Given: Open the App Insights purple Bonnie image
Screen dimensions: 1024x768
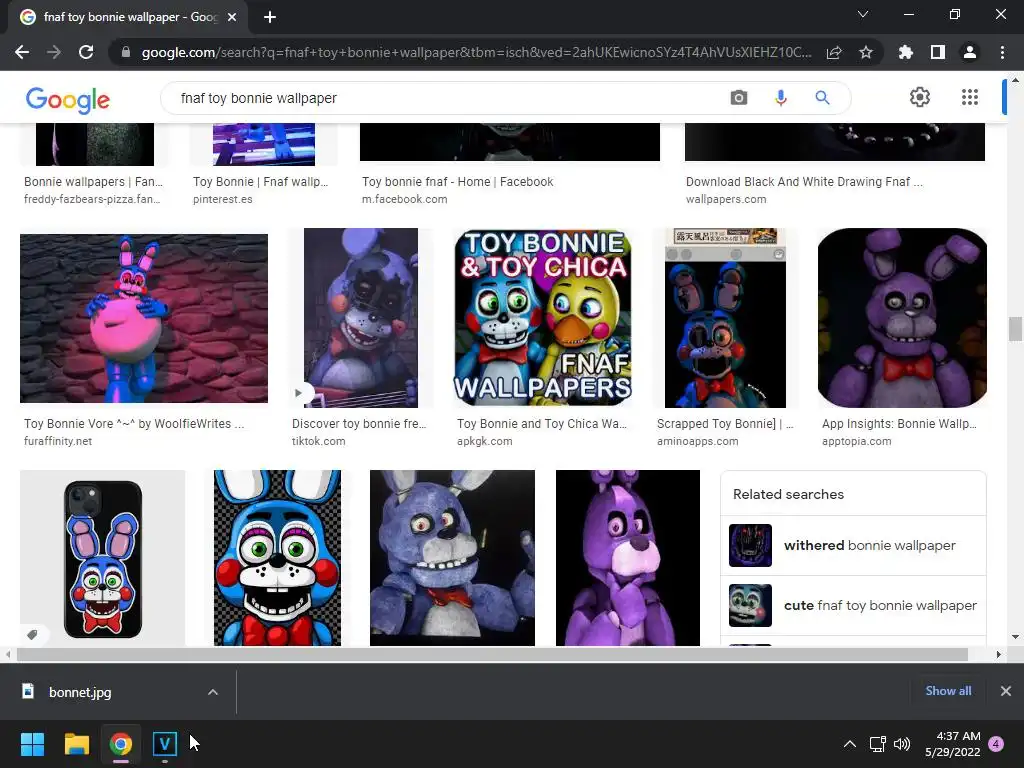Looking at the screenshot, I should click(902, 318).
